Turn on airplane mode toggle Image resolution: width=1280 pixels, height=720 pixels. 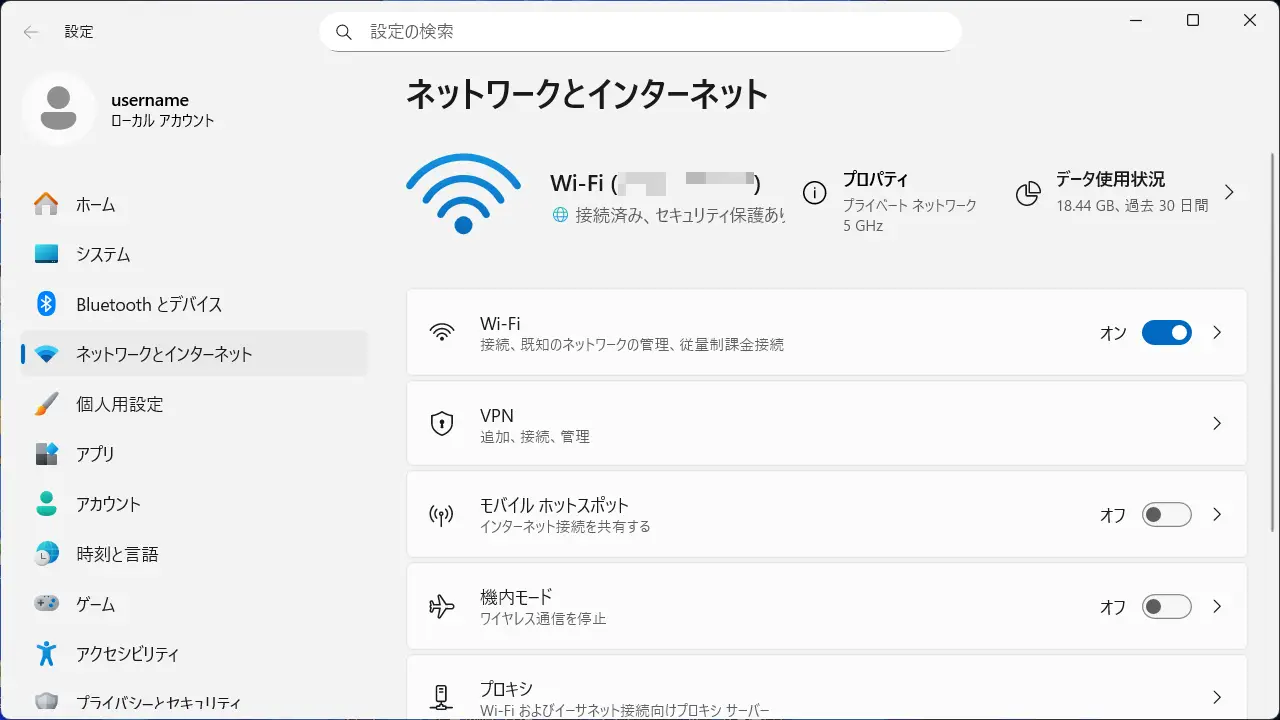pyautogui.click(x=1166, y=607)
